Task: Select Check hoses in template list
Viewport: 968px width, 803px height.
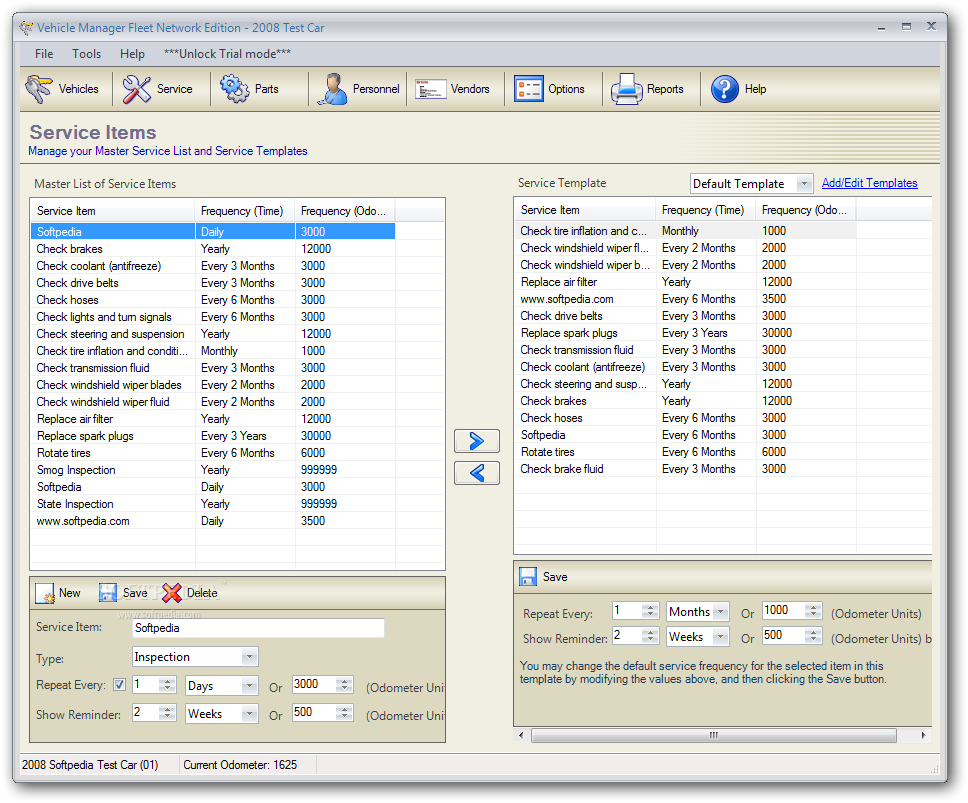Action: click(685, 418)
